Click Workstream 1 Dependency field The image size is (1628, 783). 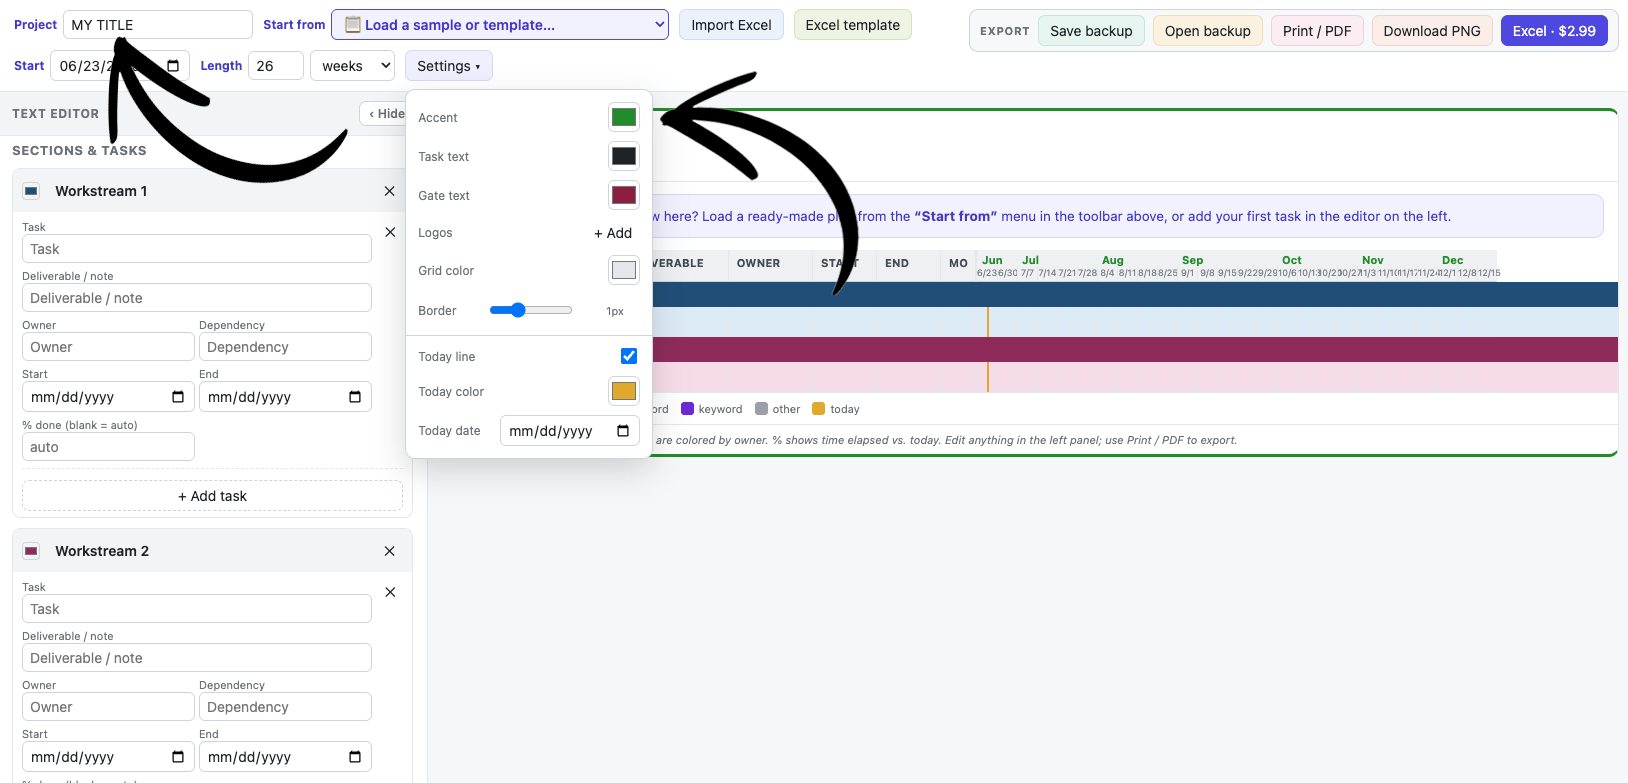(x=285, y=347)
